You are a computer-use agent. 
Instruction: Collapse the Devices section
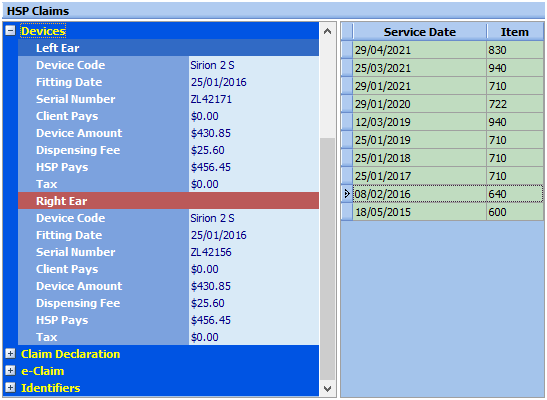[10, 31]
